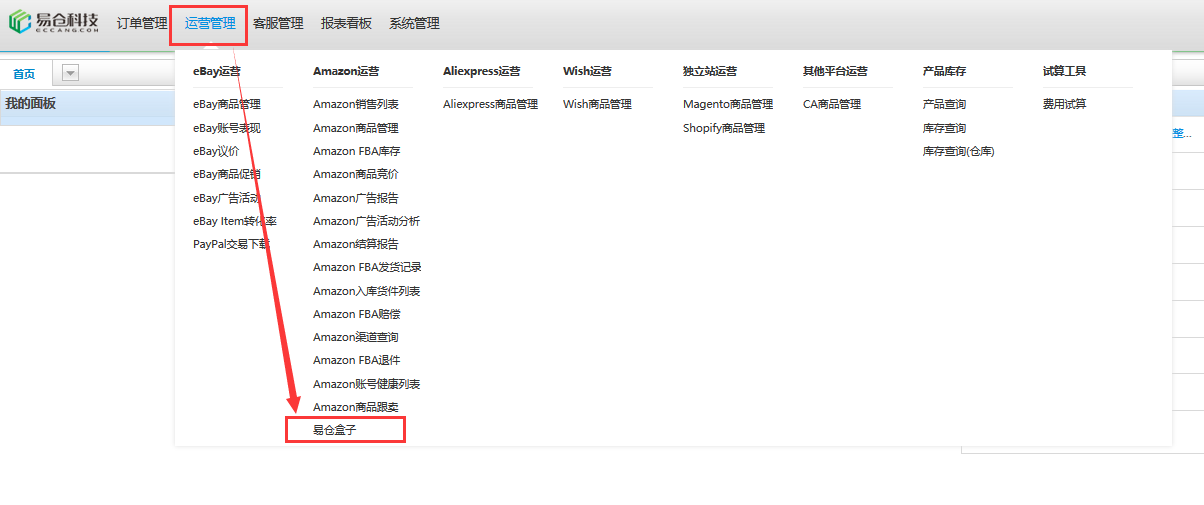Open the 报表看板 menu
The width and height of the screenshot is (1204, 505).
click(x=346, y=24)
